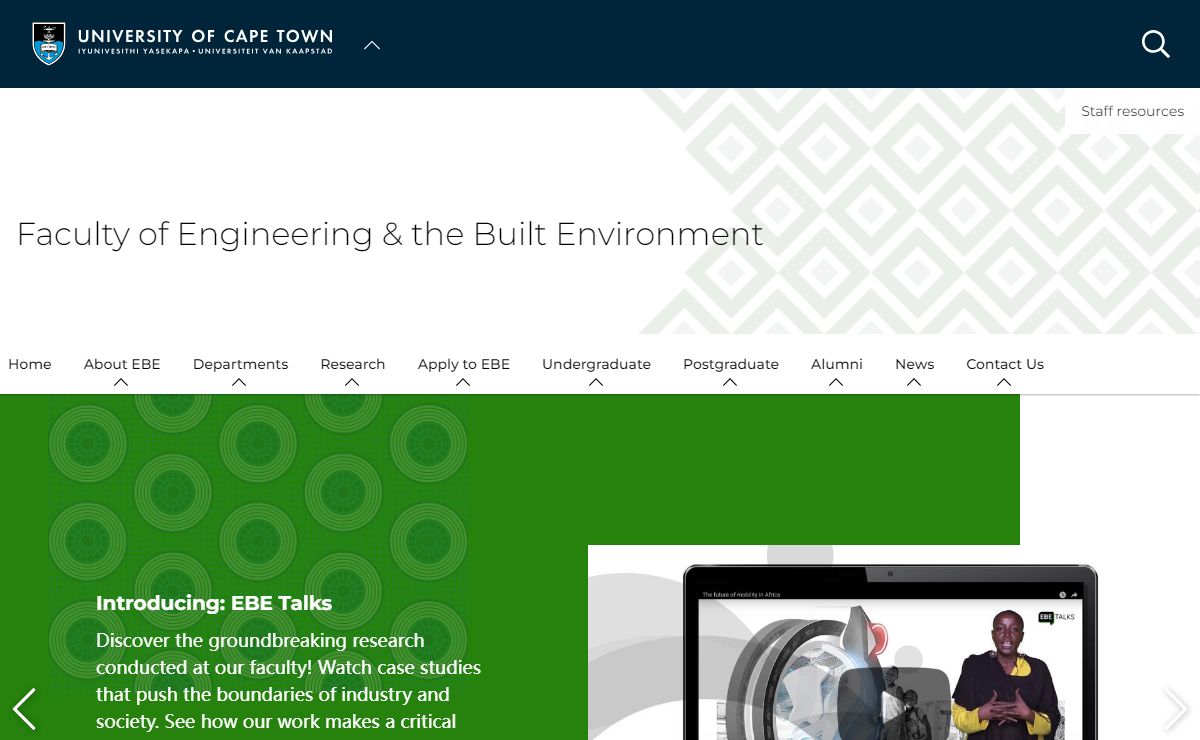Image resolution: width=1200 pixels, height=740 pixels.
Task: Go to previous carousel slide arrow
Action: [24, 709]
